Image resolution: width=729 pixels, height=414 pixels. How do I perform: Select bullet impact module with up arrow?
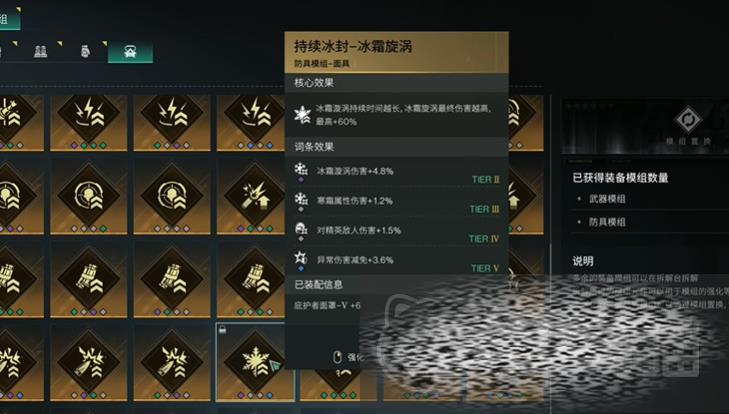coord(251,196)
